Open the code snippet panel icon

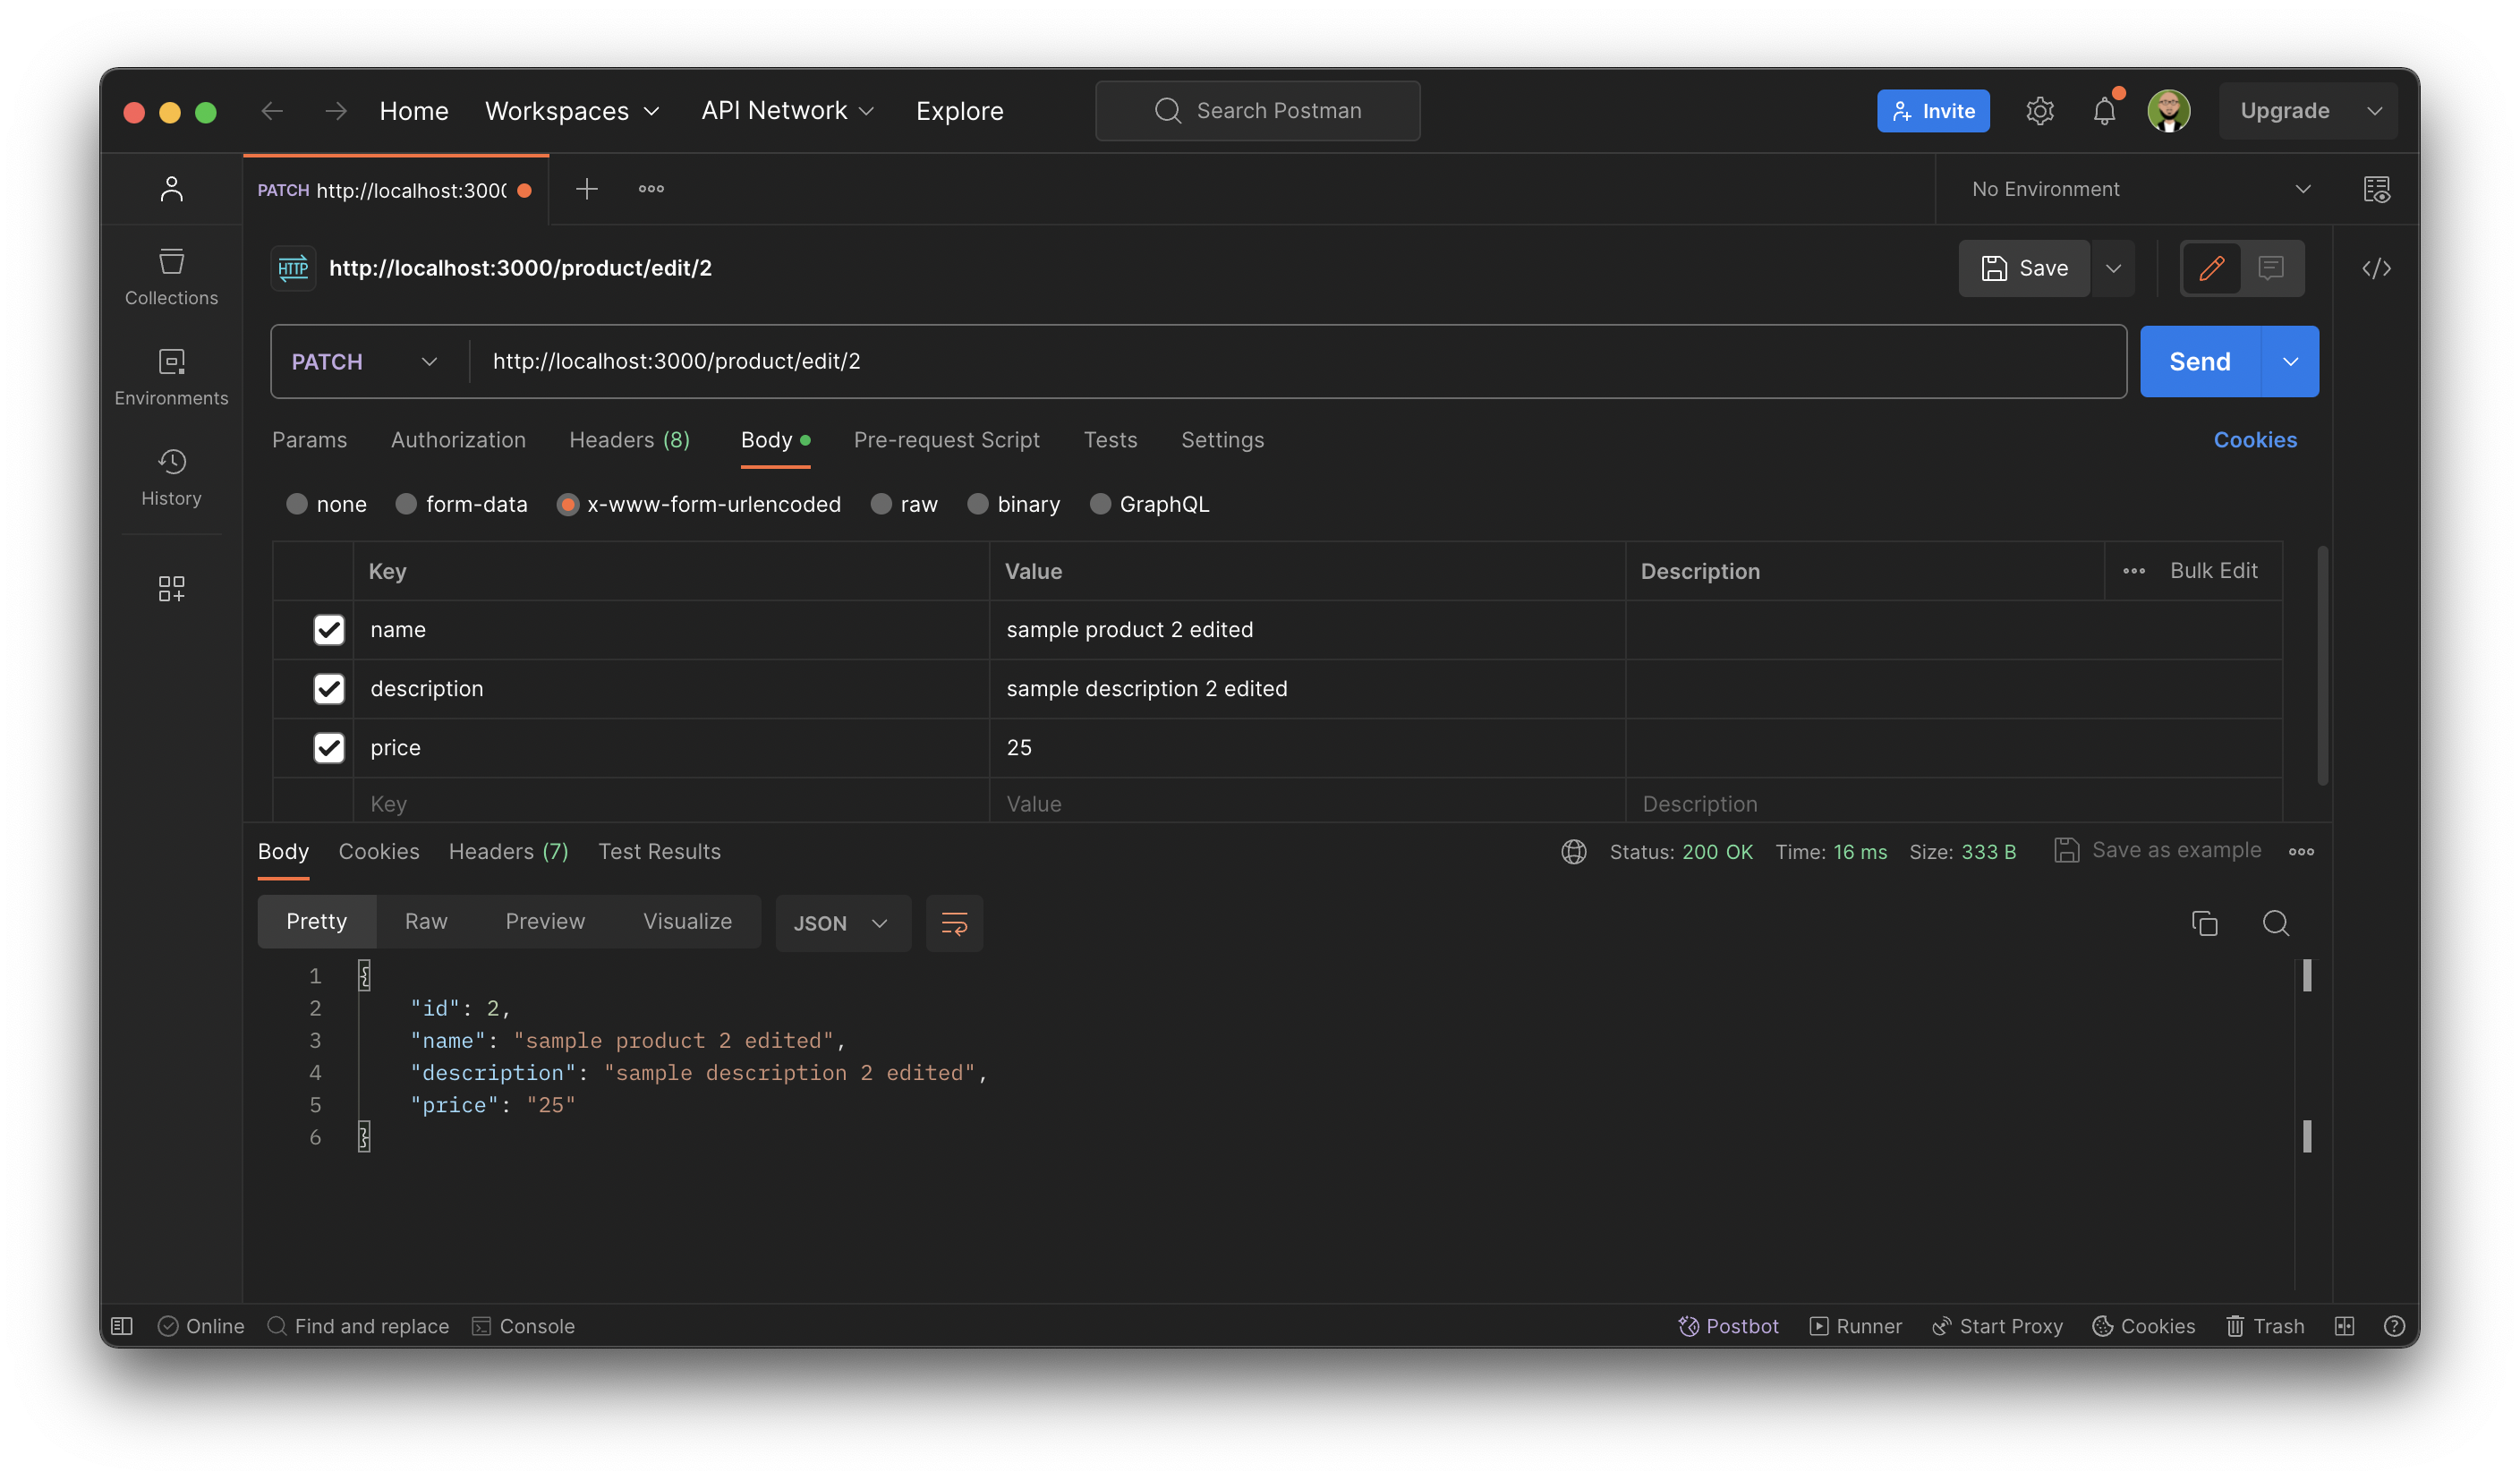pyautogui.click(x=2376, y=268)
